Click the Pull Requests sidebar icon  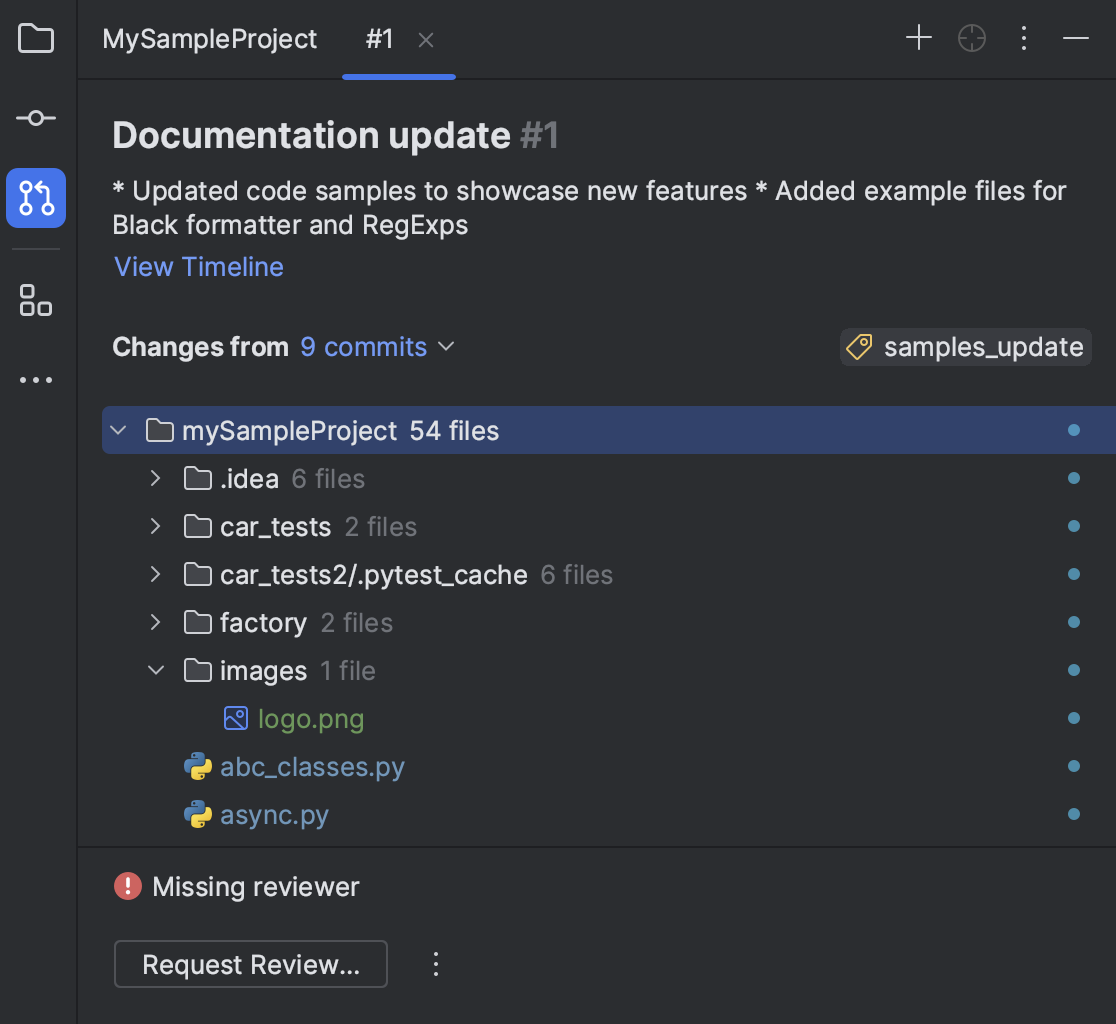coord(35,198)
